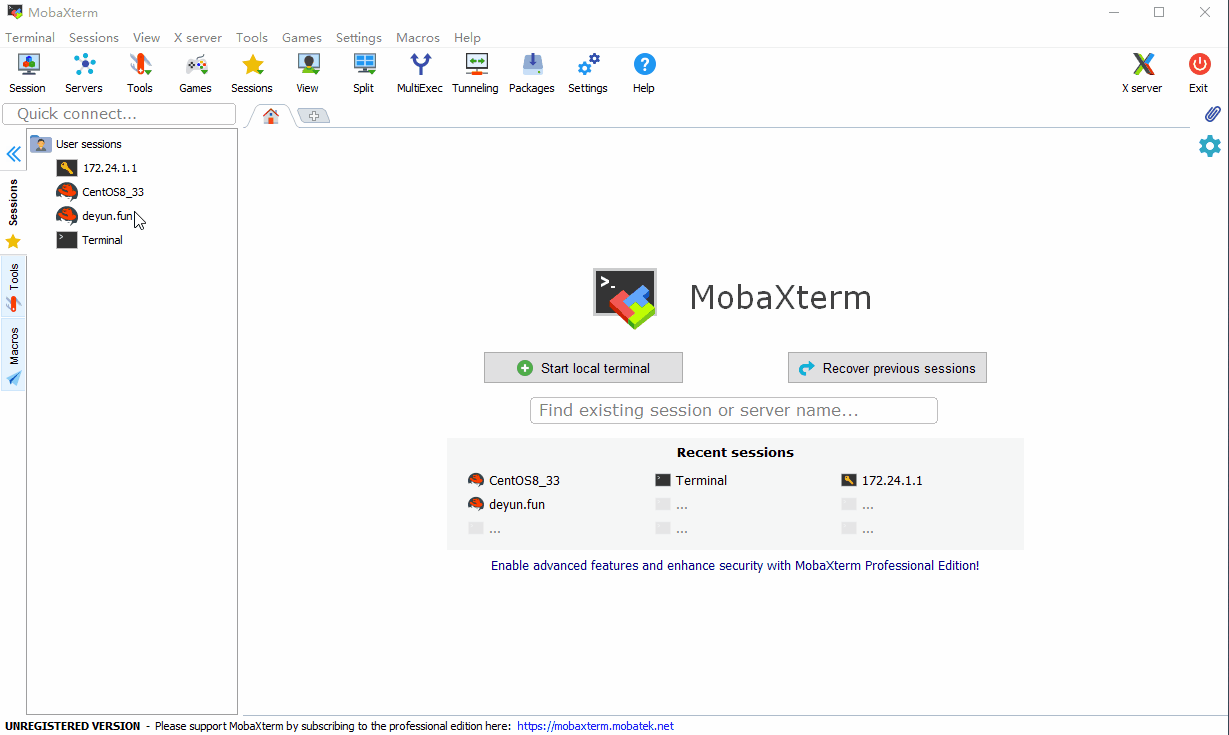This screenshot has width=1229, height=735.
Task: Open the Macros menu
Action: 418,38
